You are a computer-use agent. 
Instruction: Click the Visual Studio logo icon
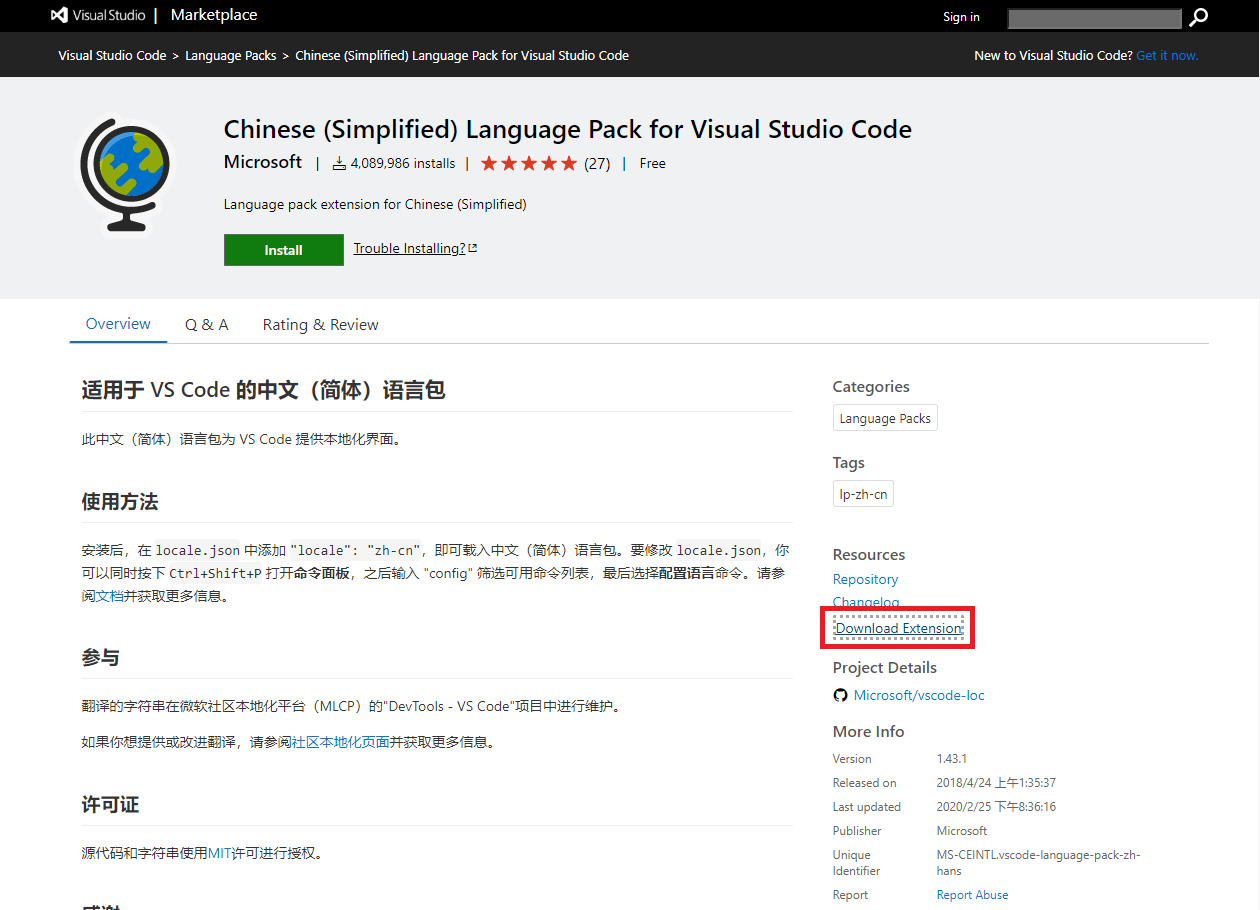[59, 16]
